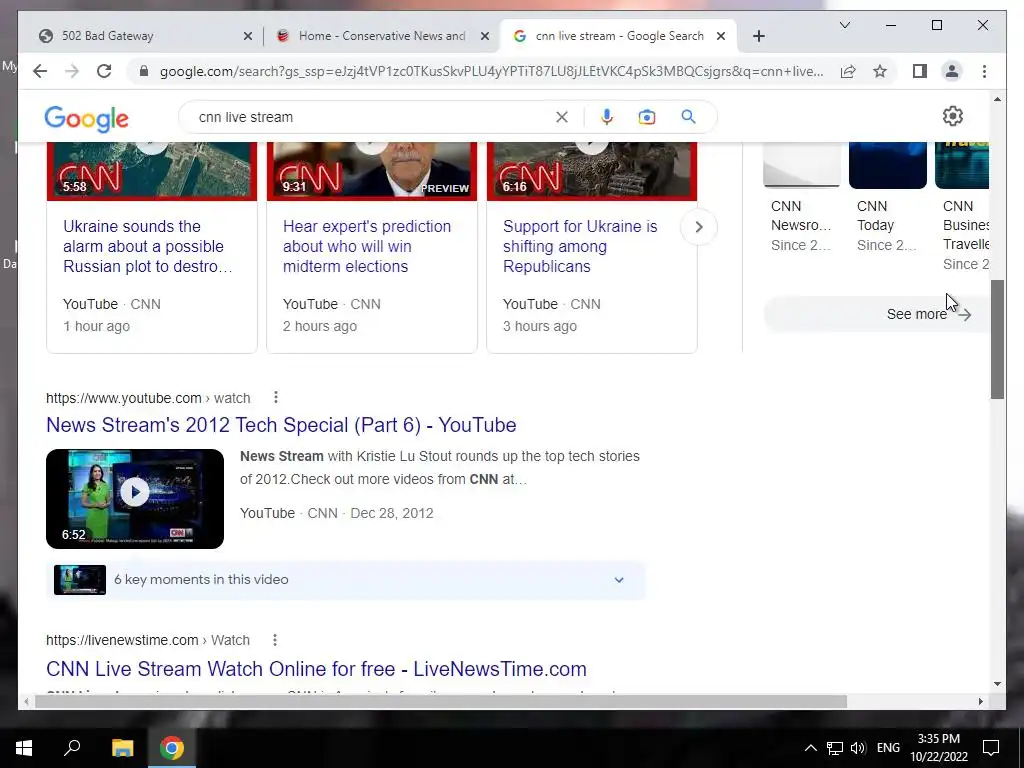Image resolution: width=1024 pixels, height=768 pixels.
Task: Open Ukraine sounds the alarm video
Action: [x=148, y=246]
